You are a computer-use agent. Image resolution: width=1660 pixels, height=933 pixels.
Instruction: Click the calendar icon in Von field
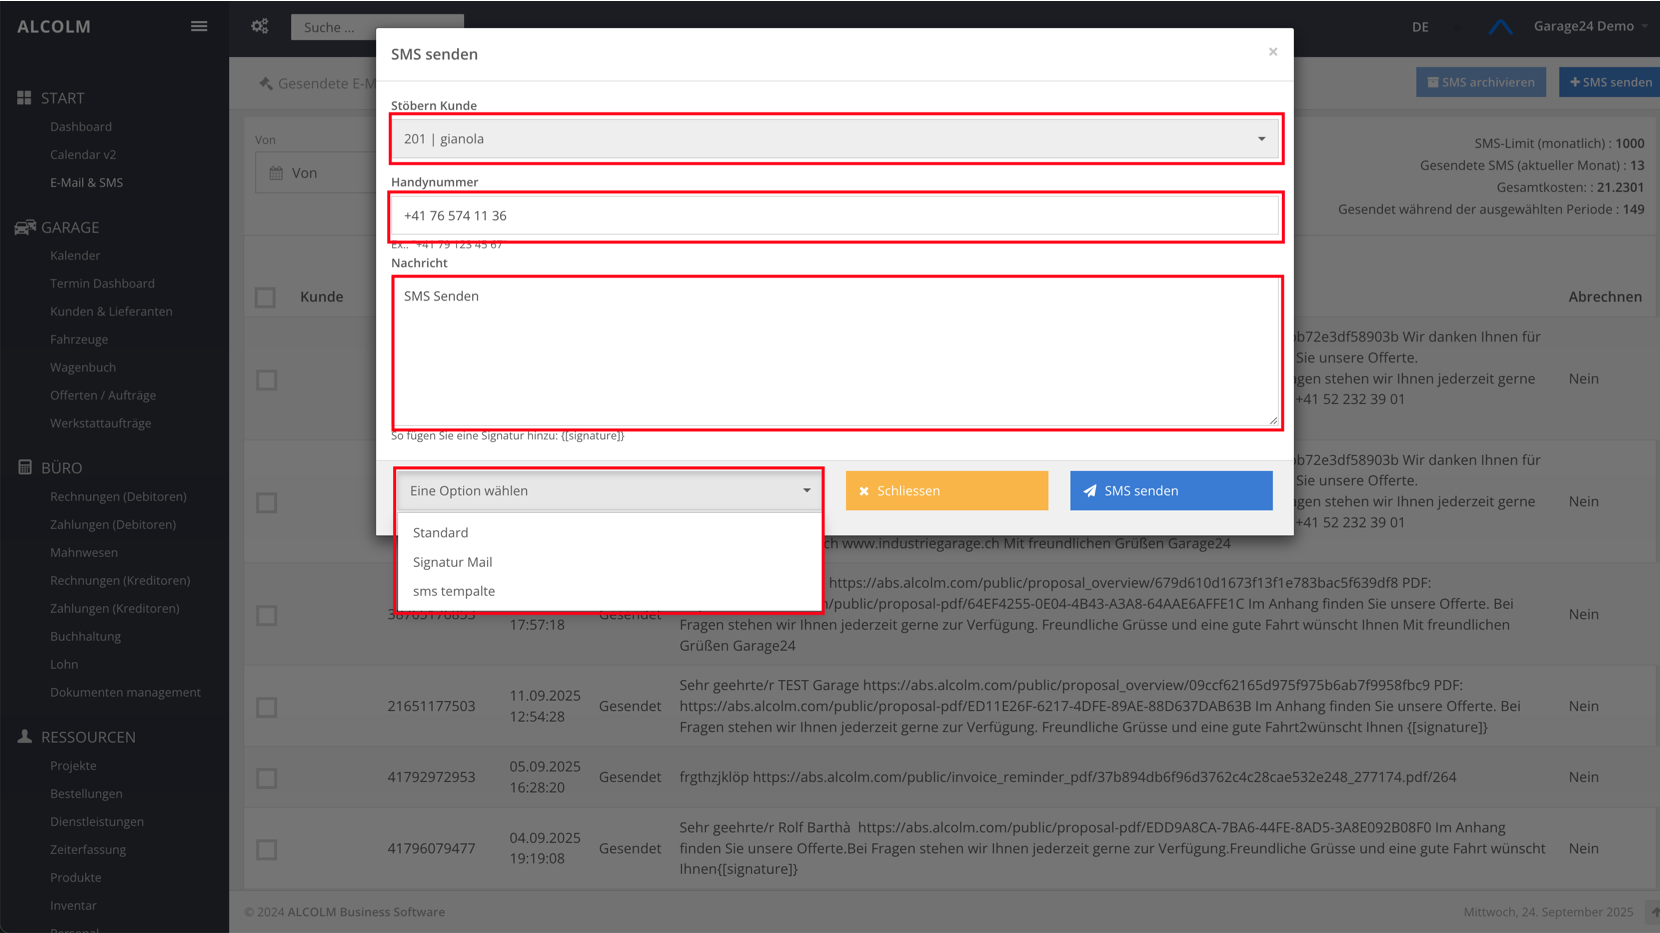[x=277, y=173]
